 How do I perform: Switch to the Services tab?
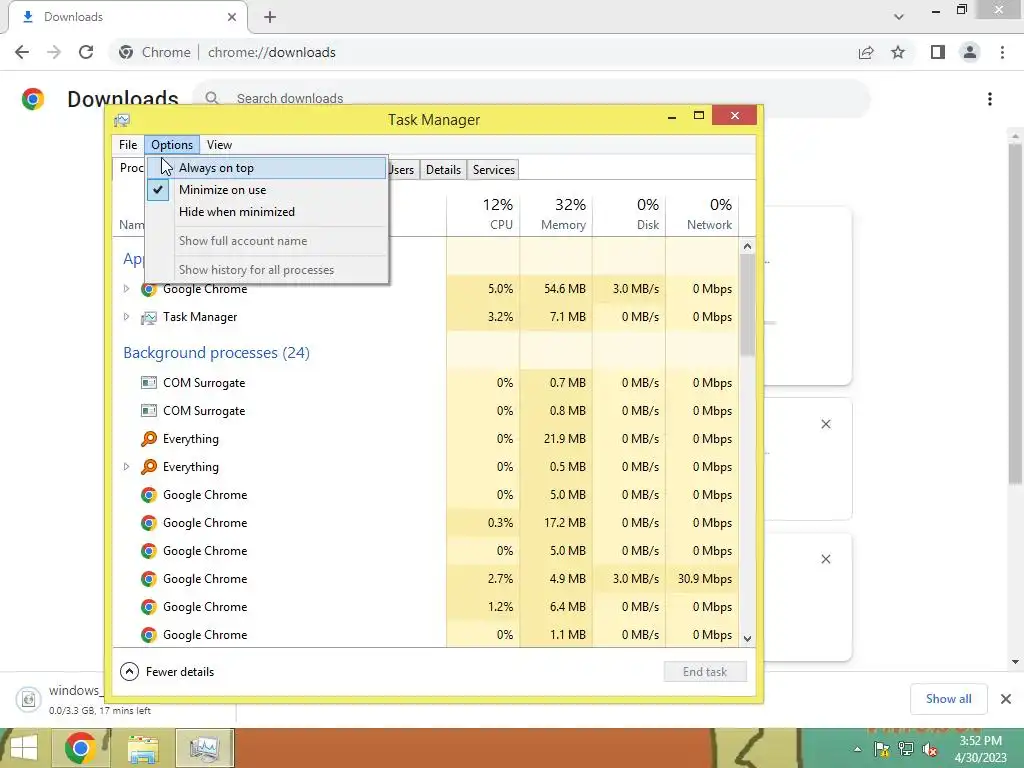click(494, 170)
